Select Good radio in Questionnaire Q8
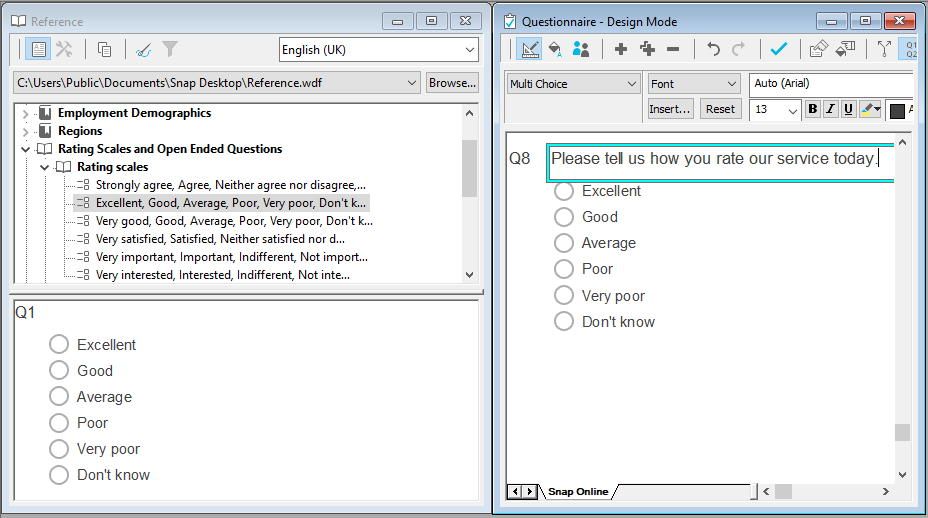This screenshot has height=518, width=928. tap(564, 217)
